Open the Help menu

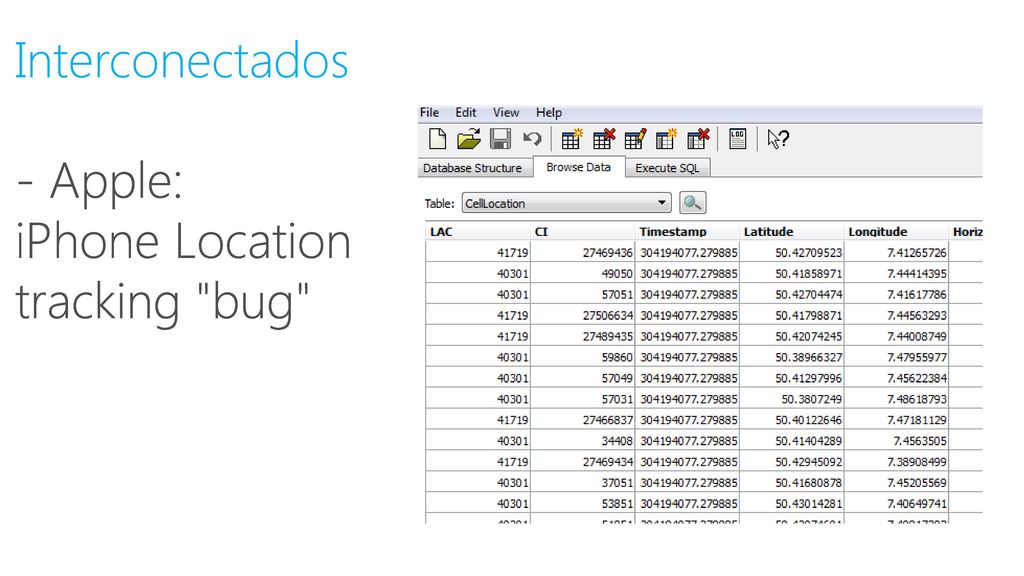click(x=549, y=112)
